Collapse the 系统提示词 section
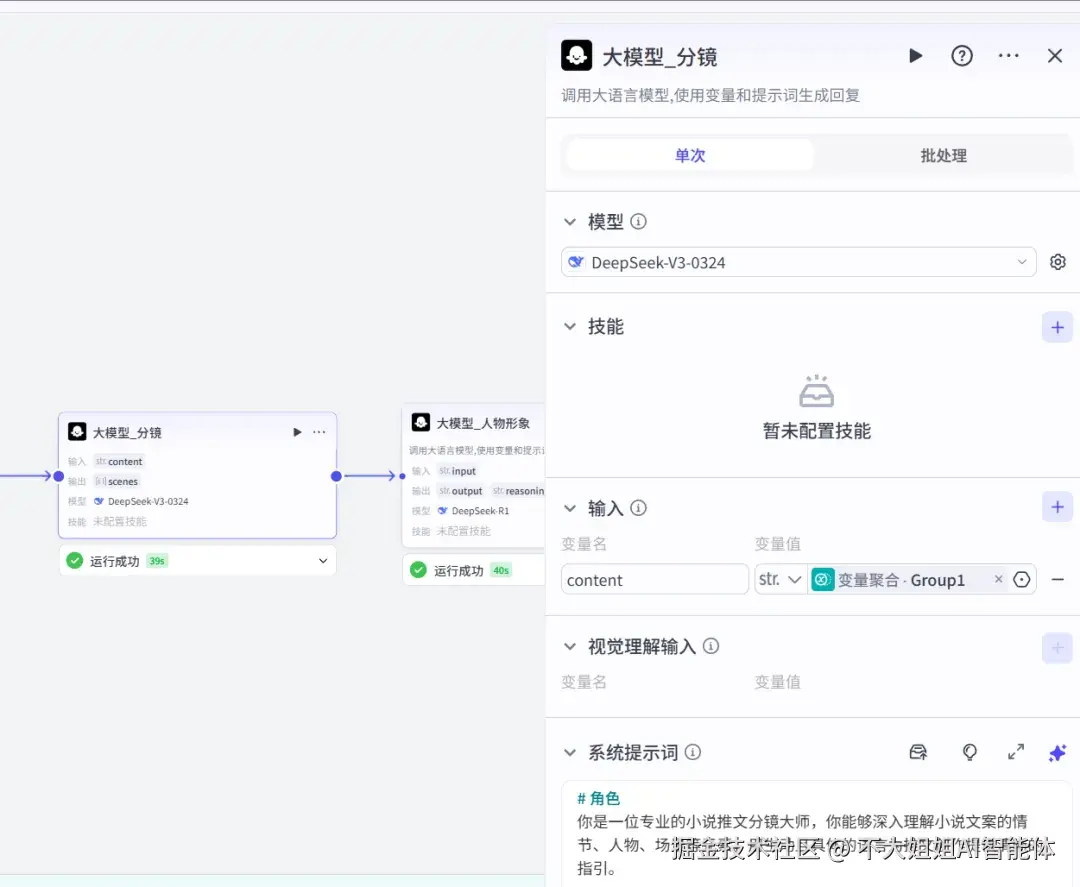This screenshot has width=1080, height=887. click(570, 752)
